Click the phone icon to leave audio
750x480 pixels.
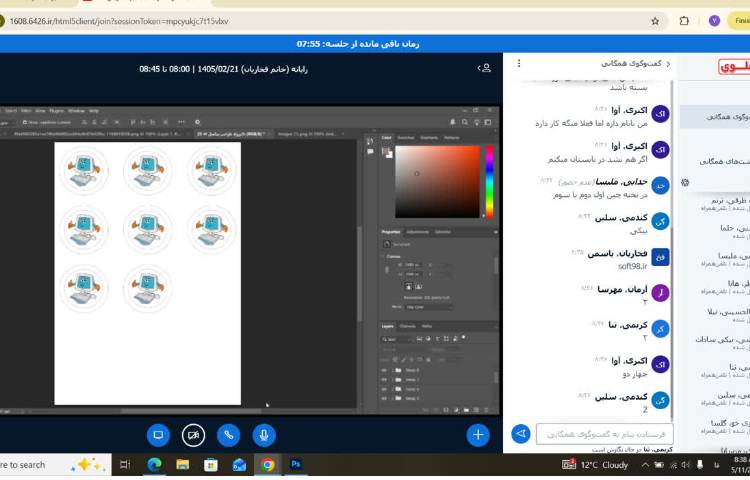229,435
